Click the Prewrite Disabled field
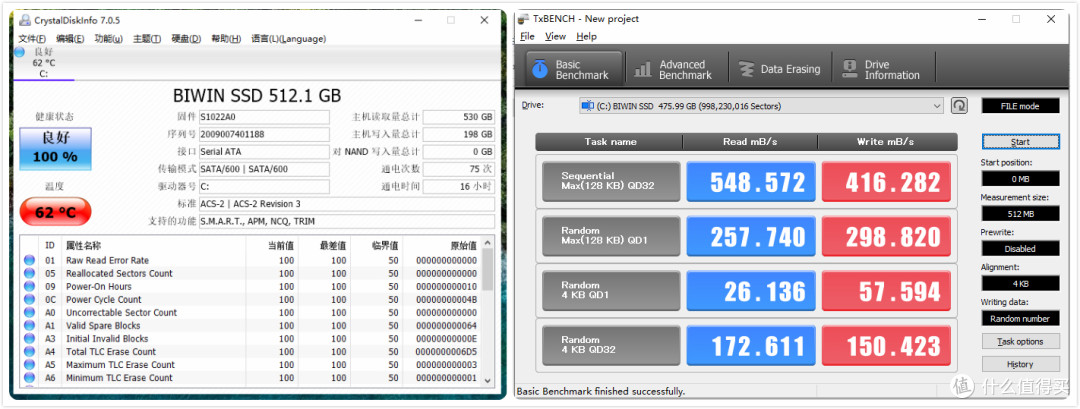Screen dimensions: 1080x409 tap(1021, 249)
